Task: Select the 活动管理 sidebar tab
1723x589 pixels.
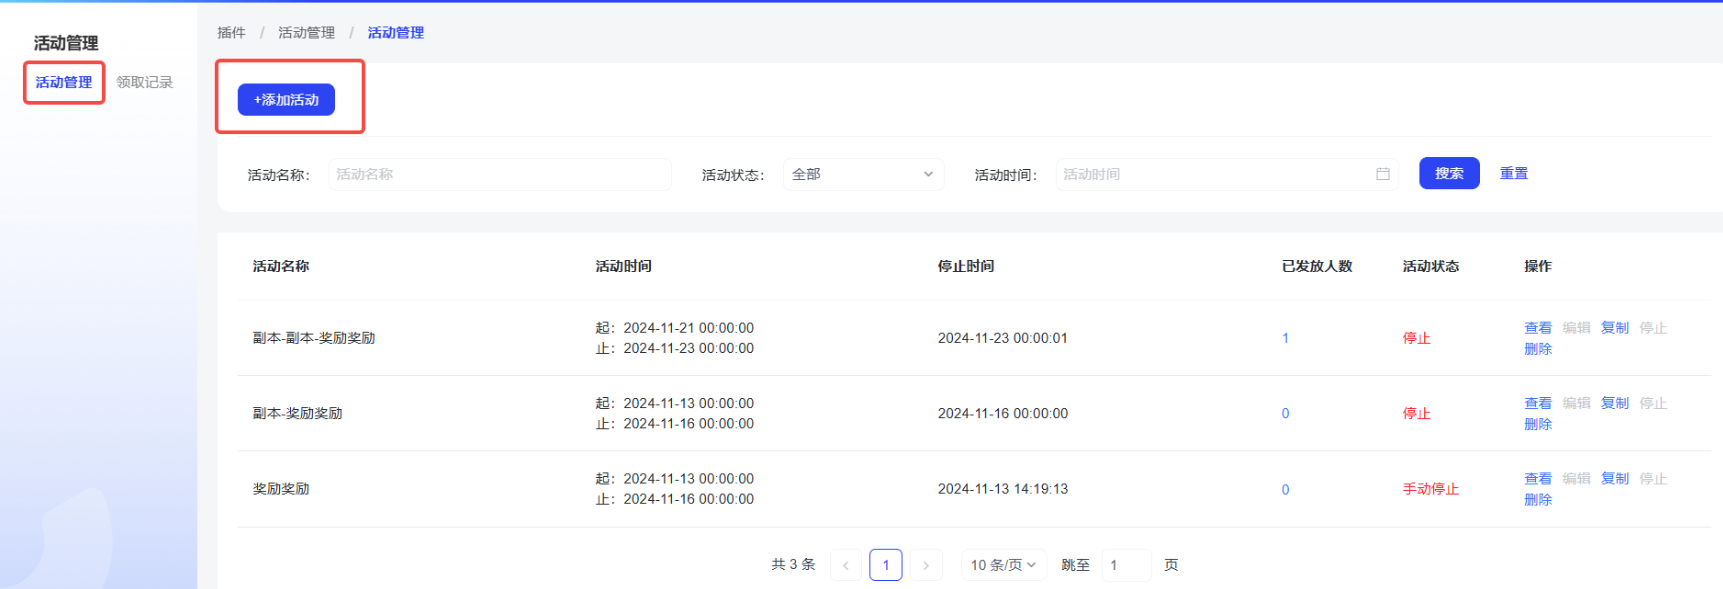Action: 64,82
